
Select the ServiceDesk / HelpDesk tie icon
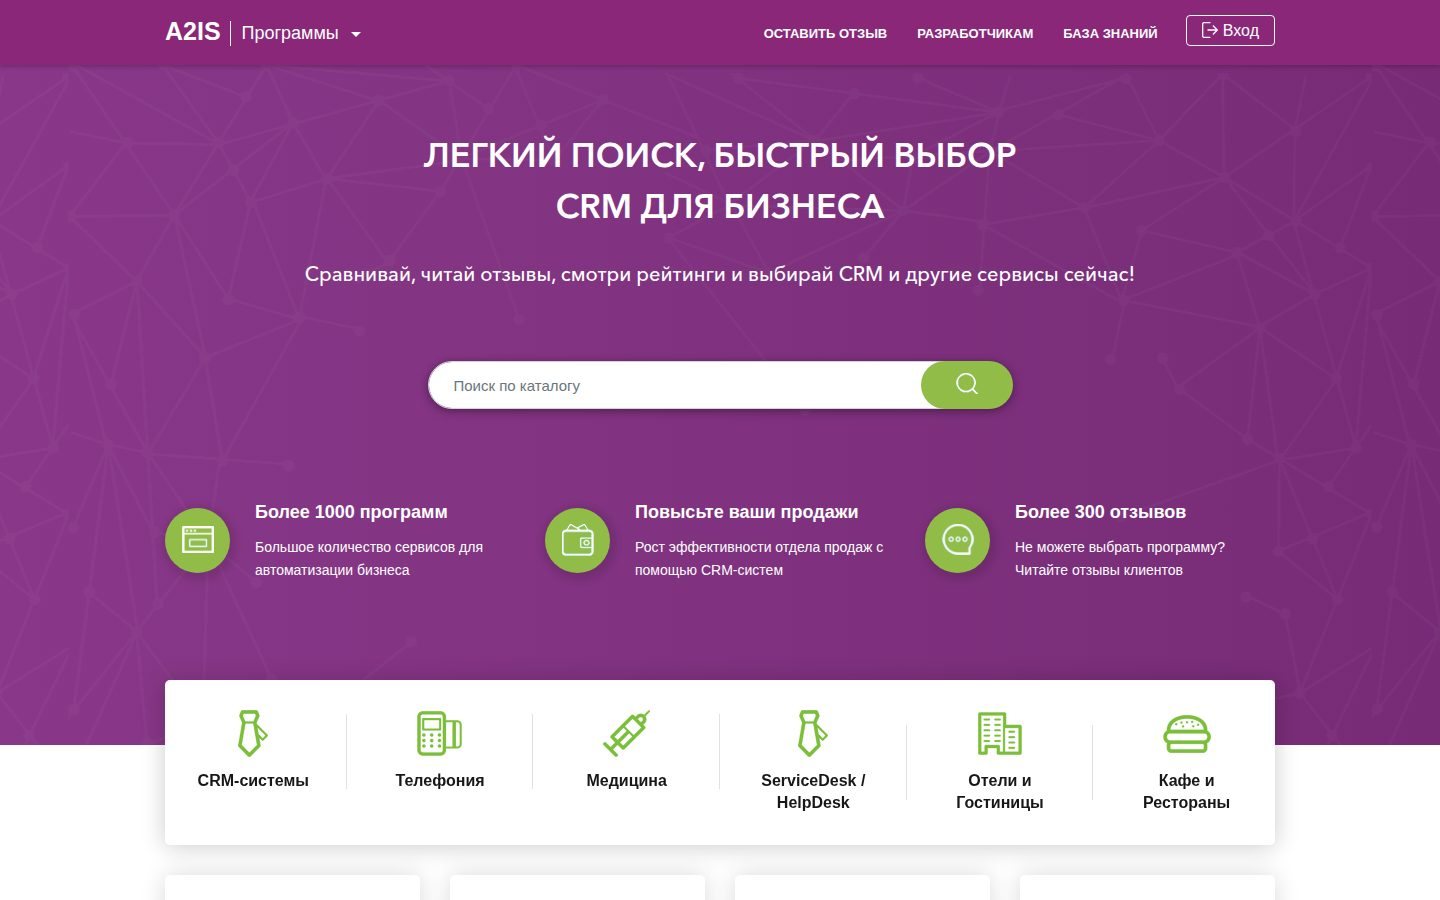click(x=812, y=733)
